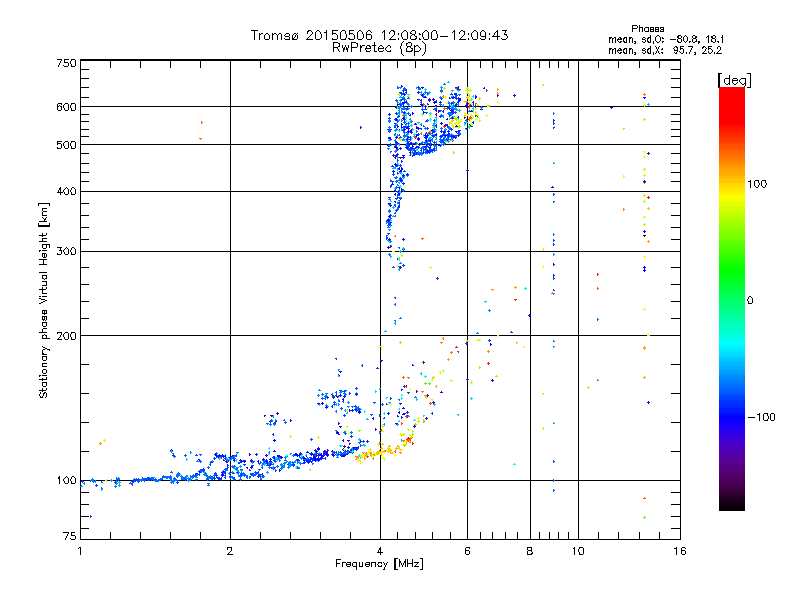Click y-axis tick label '500'
The image size is (800, 600).
(x=67, y=145)
